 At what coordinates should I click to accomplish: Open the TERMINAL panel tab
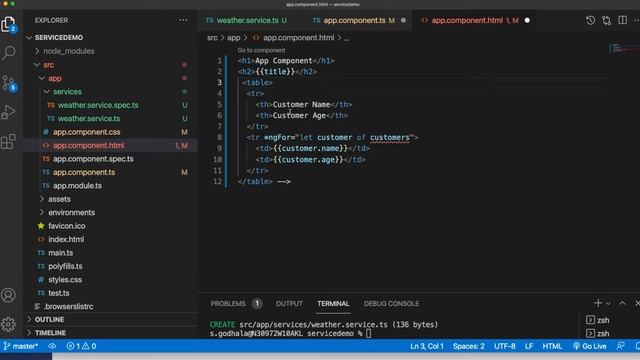pos(333,304)
